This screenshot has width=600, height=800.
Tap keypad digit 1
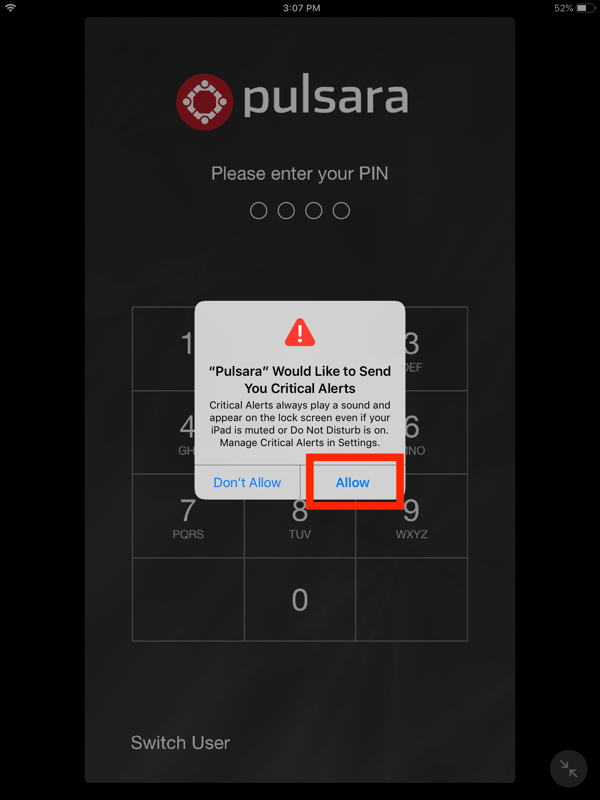(164, 348)
